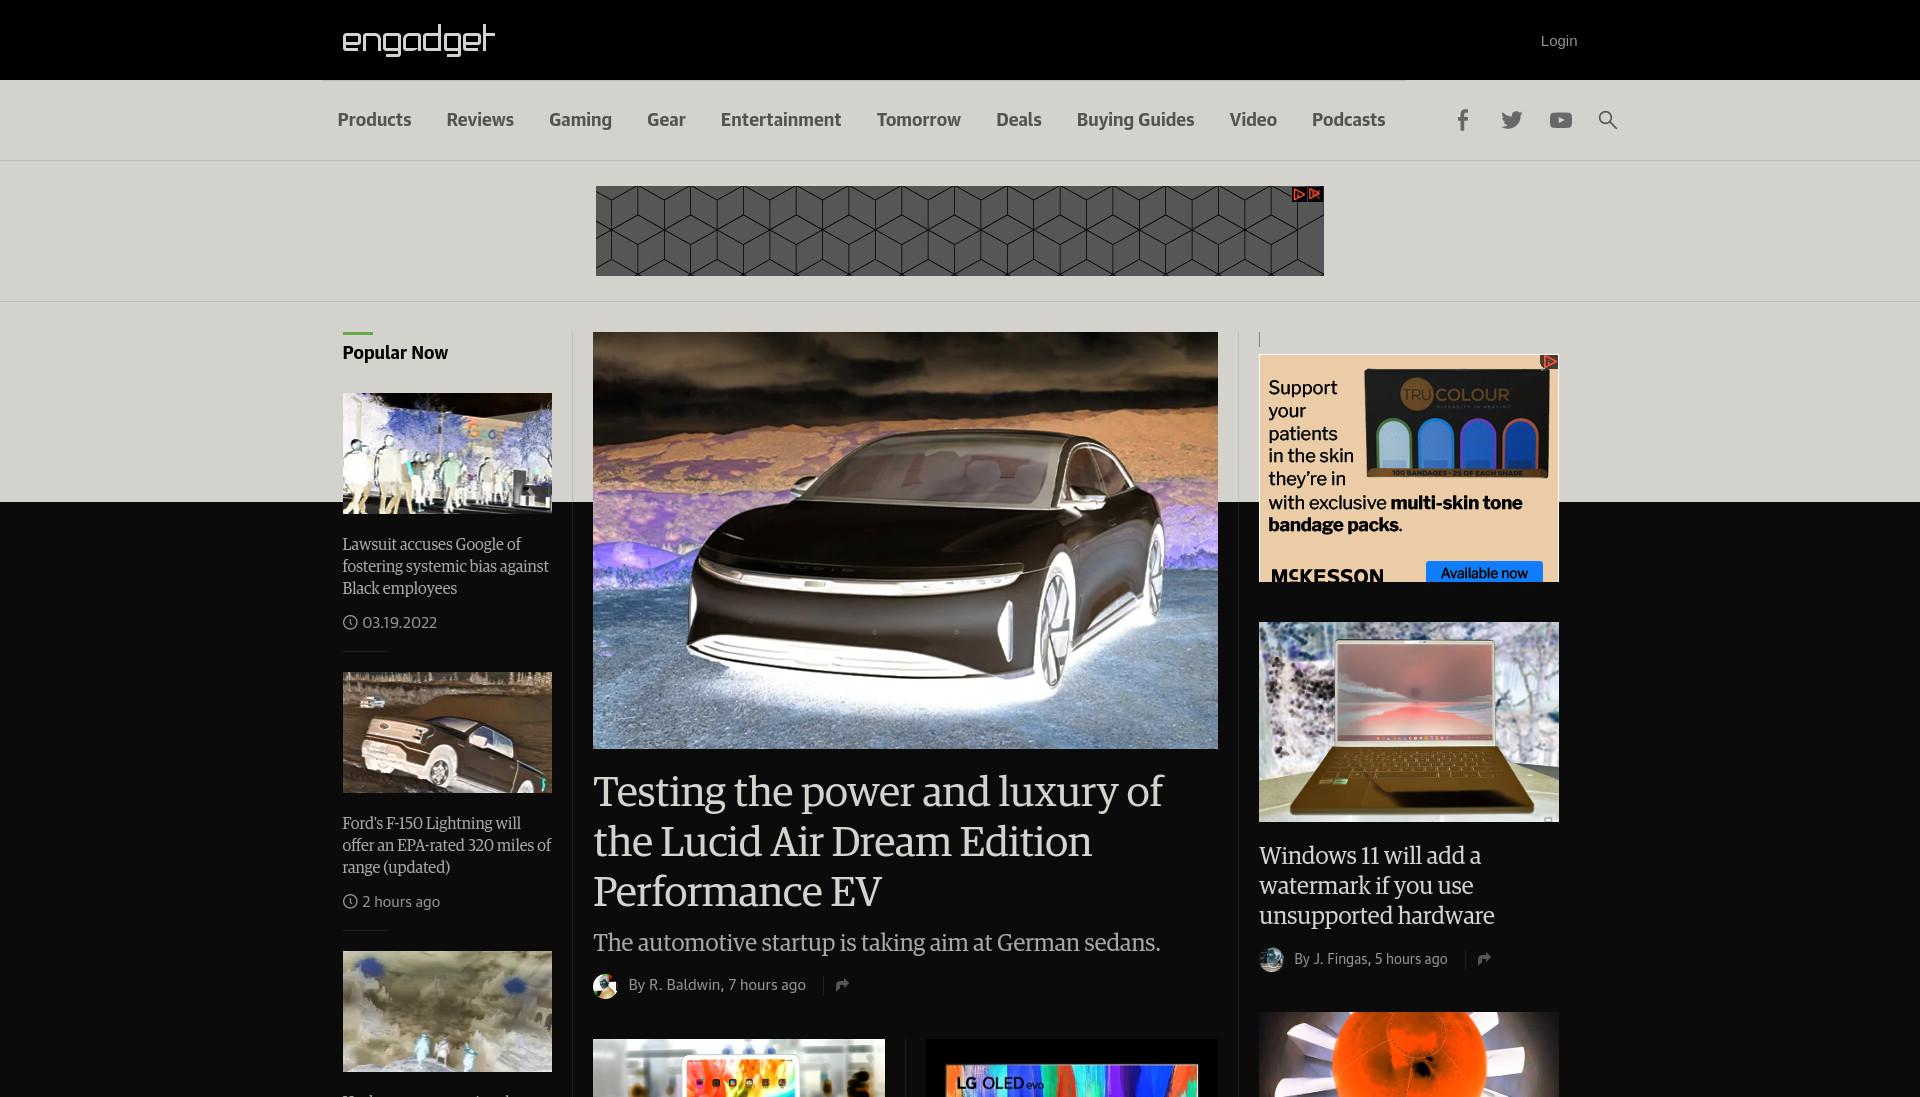The image size is (1920, 1097).
Task: Open the LG OLED evo article thumbnail
Action: tap(1071, 1068)
